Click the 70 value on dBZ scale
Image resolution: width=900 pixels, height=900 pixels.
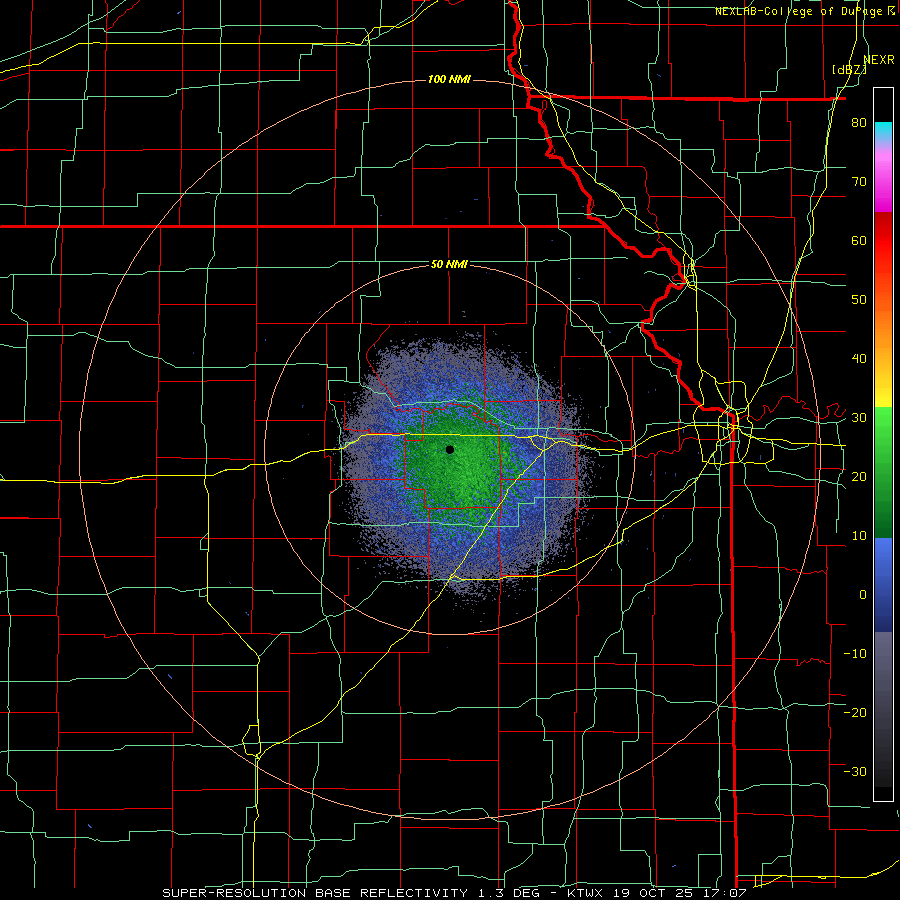859,182
